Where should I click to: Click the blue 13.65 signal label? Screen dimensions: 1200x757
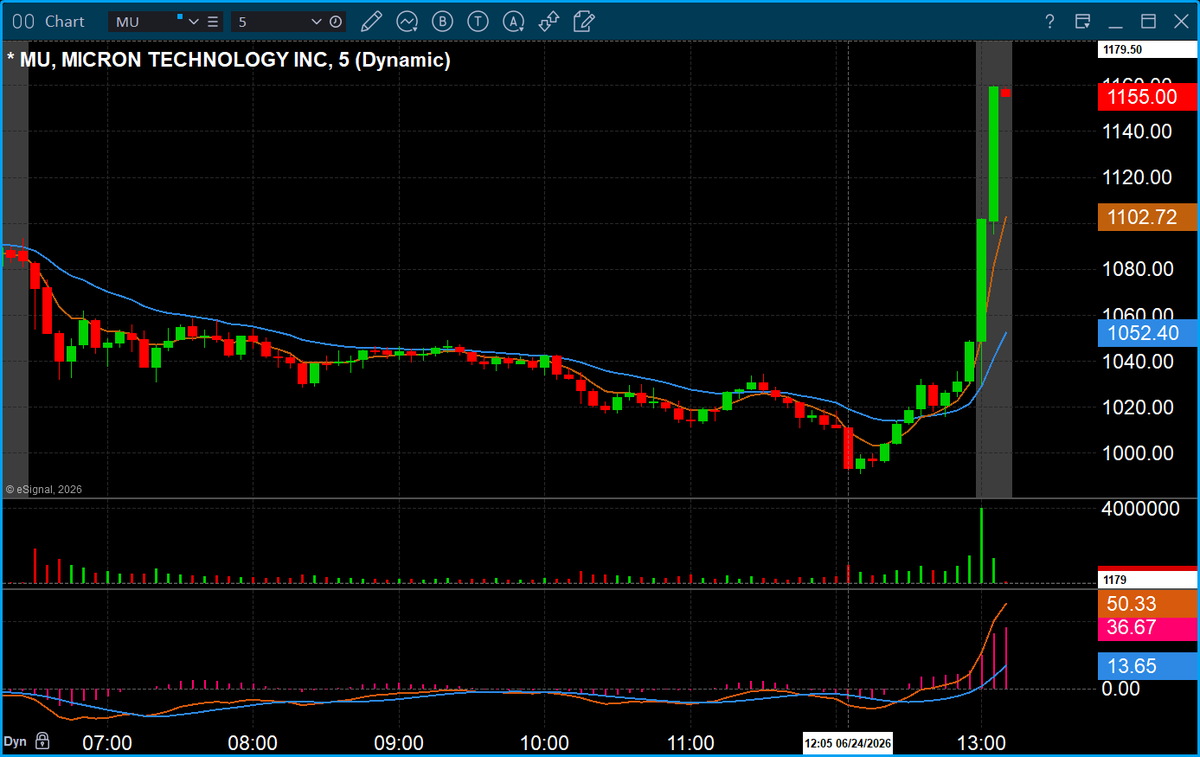click(x=1147, y=666)
